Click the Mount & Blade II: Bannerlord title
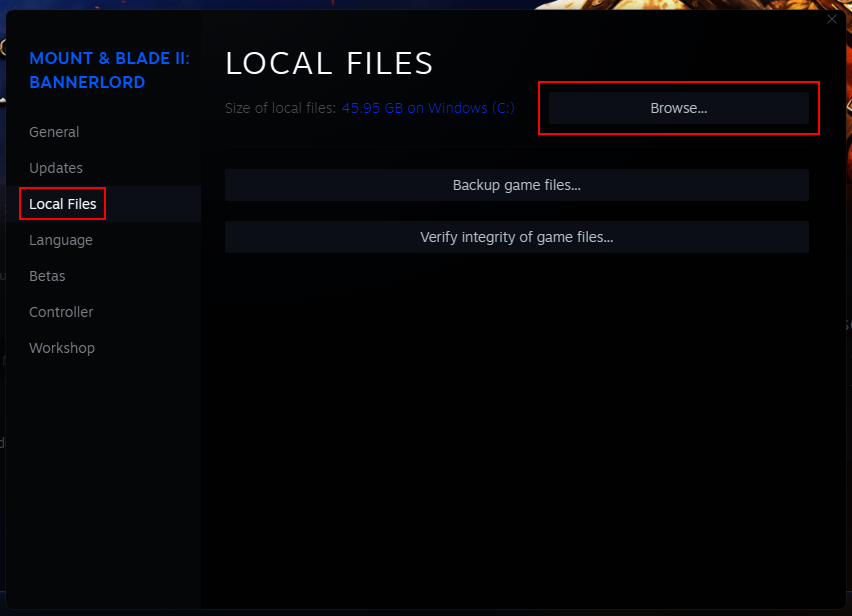Image resolution: width=852 pixels, height=616 pixels. [x=109, y=70]
